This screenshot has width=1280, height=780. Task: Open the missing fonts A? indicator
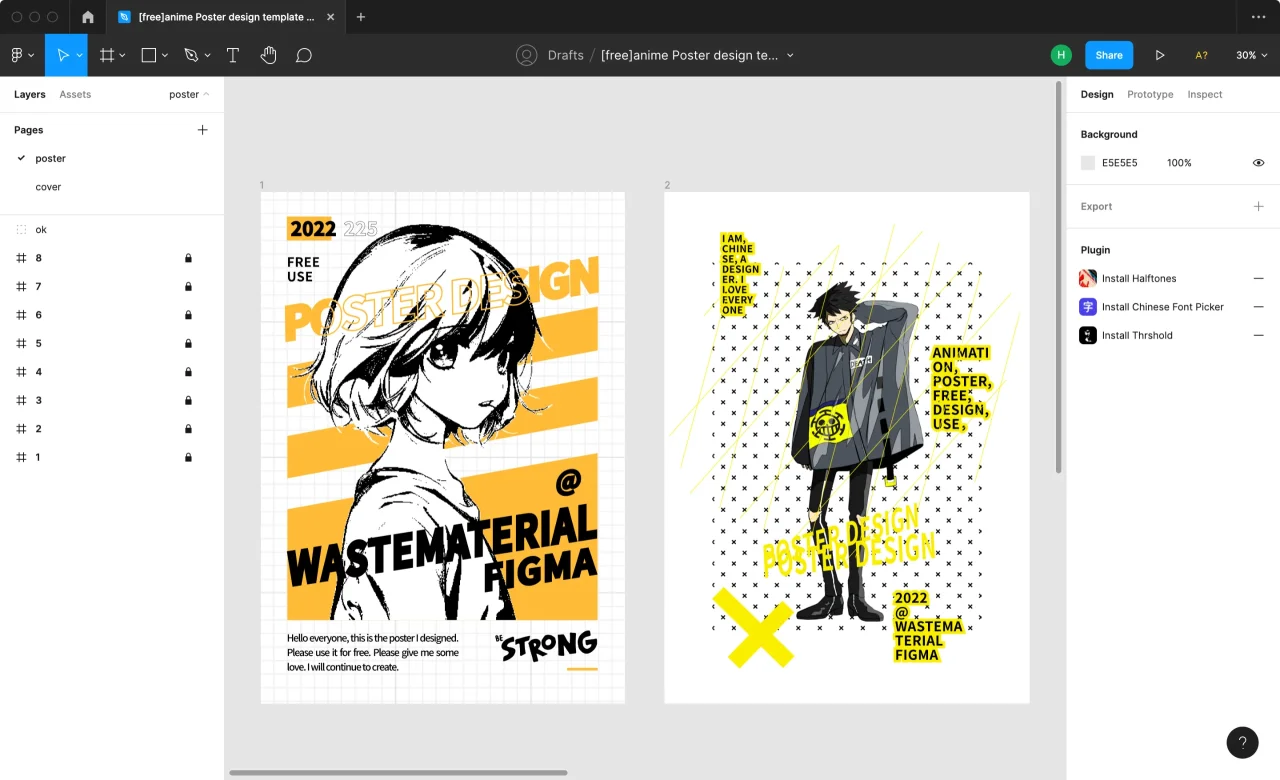pos(1201,55)
